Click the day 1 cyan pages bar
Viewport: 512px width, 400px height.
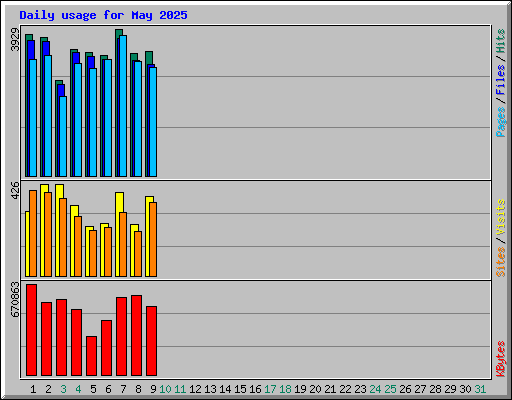click(x=33, y=118)
